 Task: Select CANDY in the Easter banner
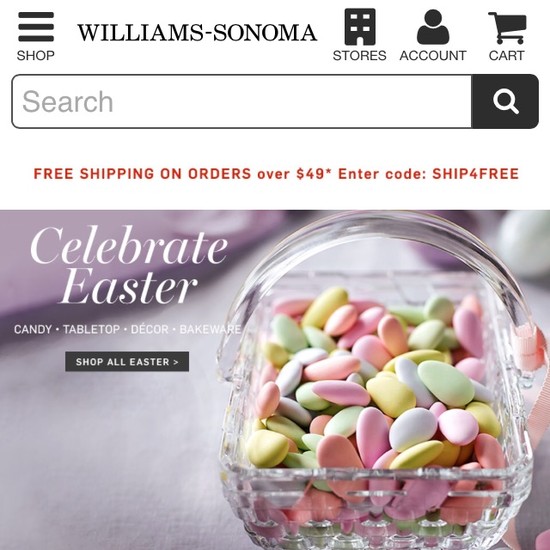pyautogui.click(x=33, y=329)
